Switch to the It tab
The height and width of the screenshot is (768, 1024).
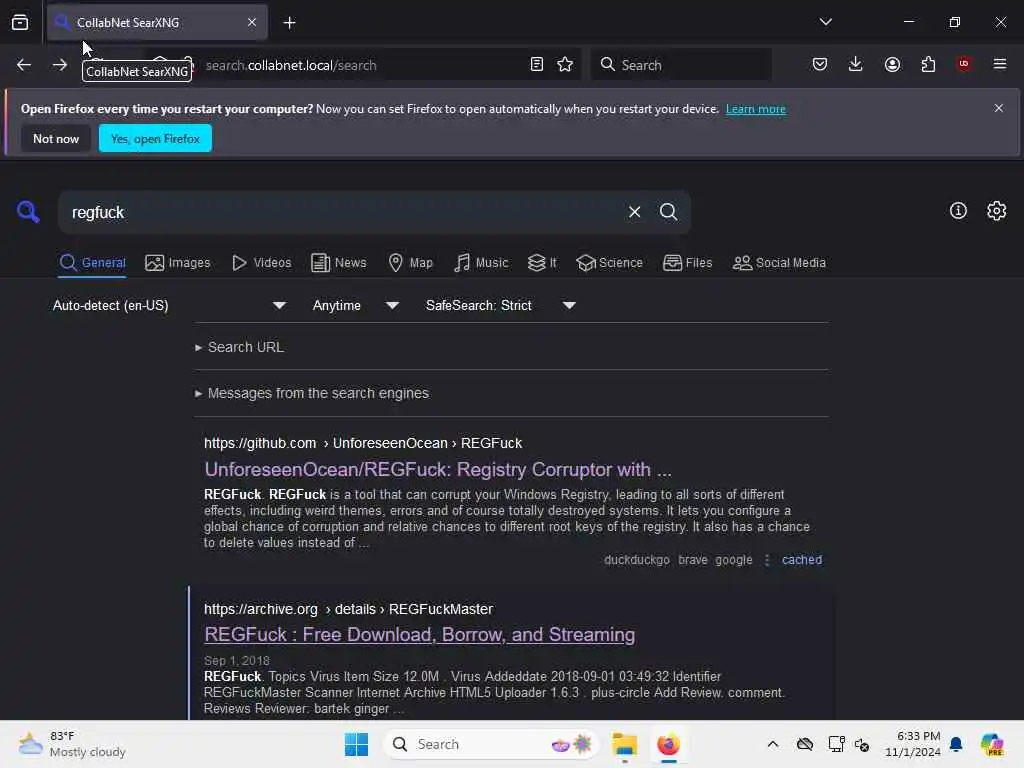[542, 263]
